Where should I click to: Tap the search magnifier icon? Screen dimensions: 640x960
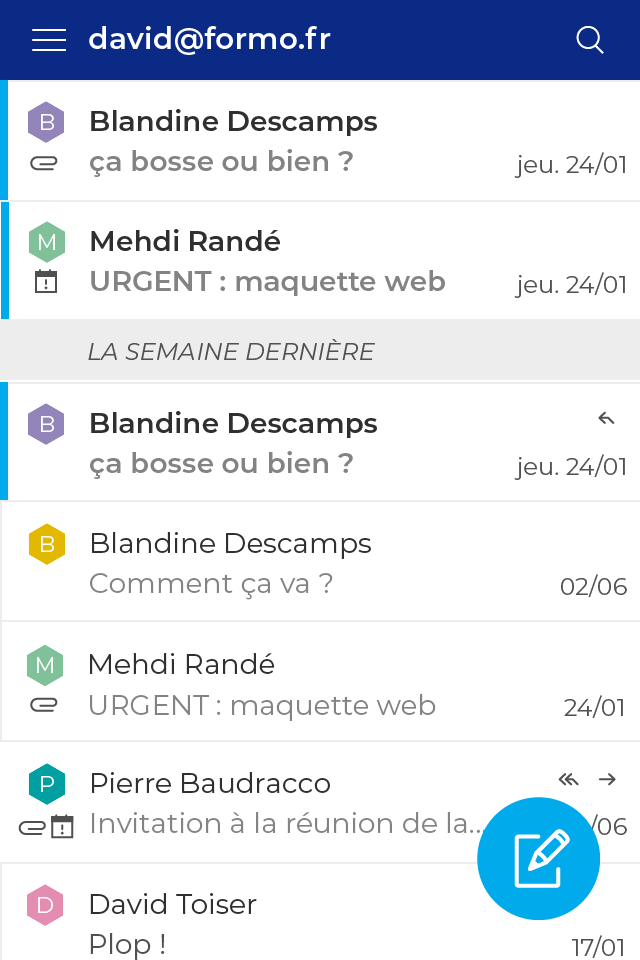pos(590,40)
